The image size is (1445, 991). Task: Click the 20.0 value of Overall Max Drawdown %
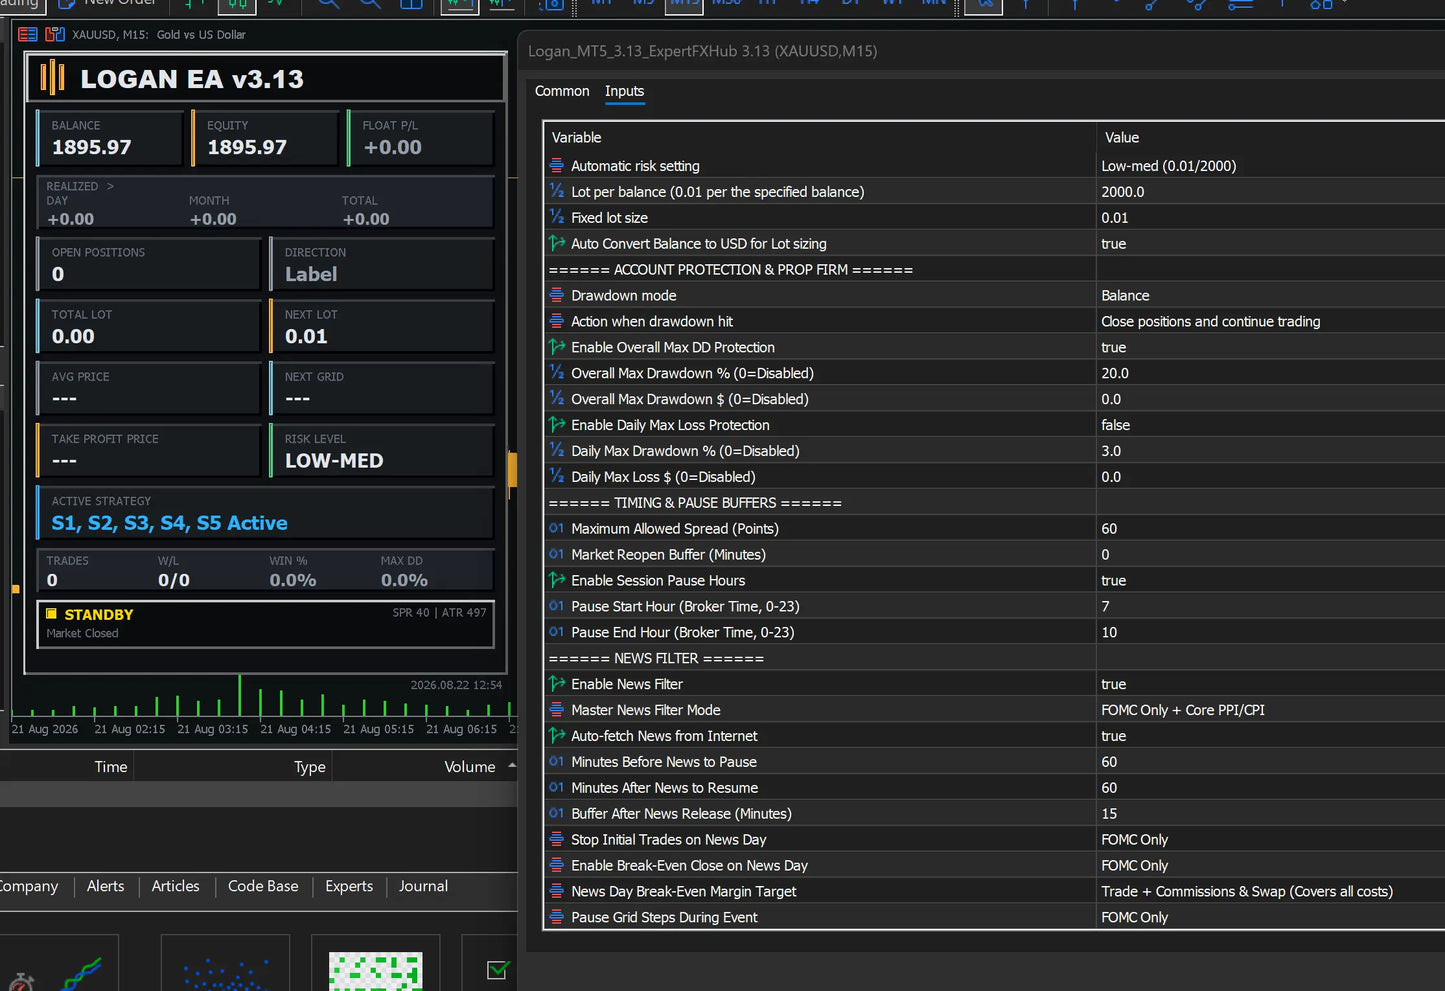(1115, 373)
